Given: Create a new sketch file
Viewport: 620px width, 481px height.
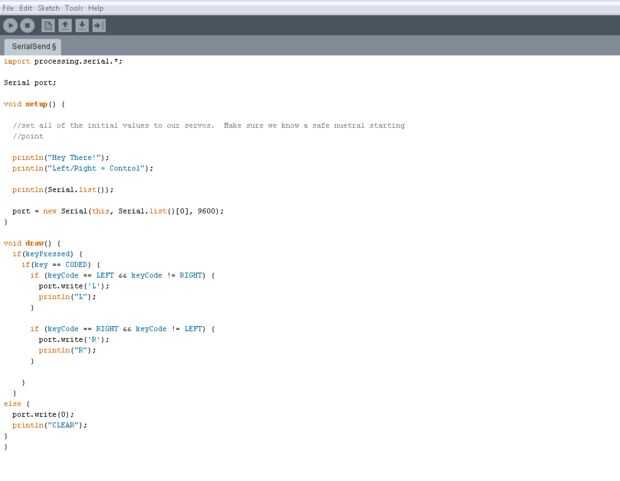Looking at the screenshot, I should [x=48, y=26].
